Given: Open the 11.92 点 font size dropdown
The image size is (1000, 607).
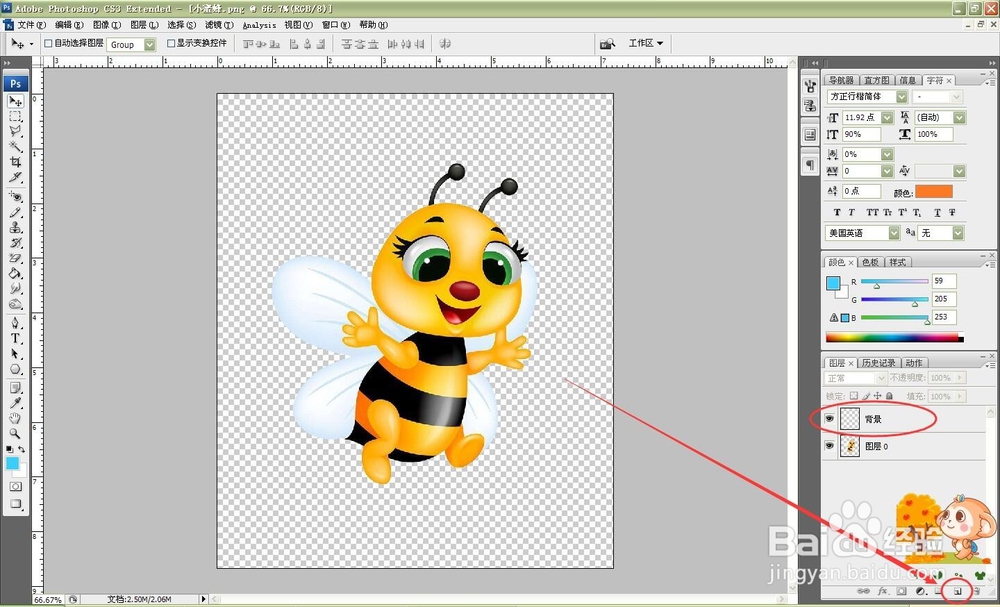Looking at the screenshot, I should coord(887,118).
